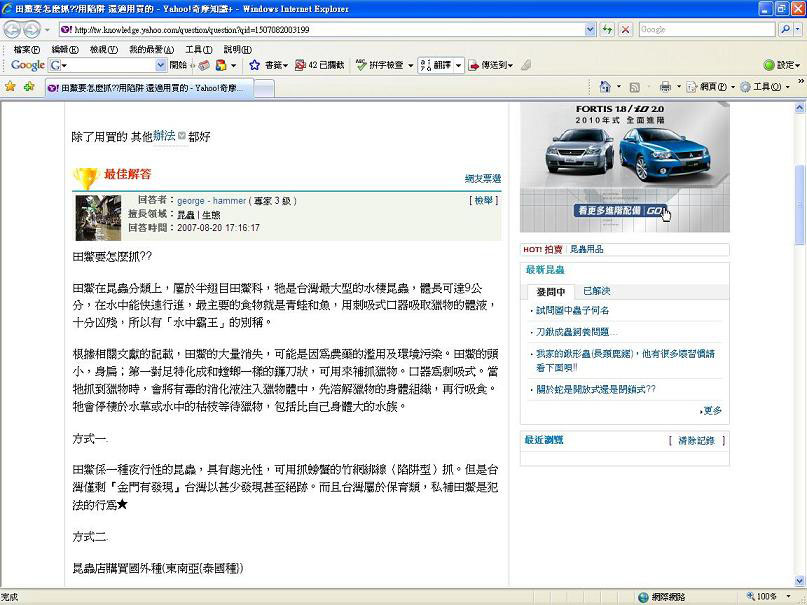The width and height of the screenshot is (807, 605).
Task: Open Yahoo 書籤 bookmarks
Action: pyautogui.click(x=271, y=64)
